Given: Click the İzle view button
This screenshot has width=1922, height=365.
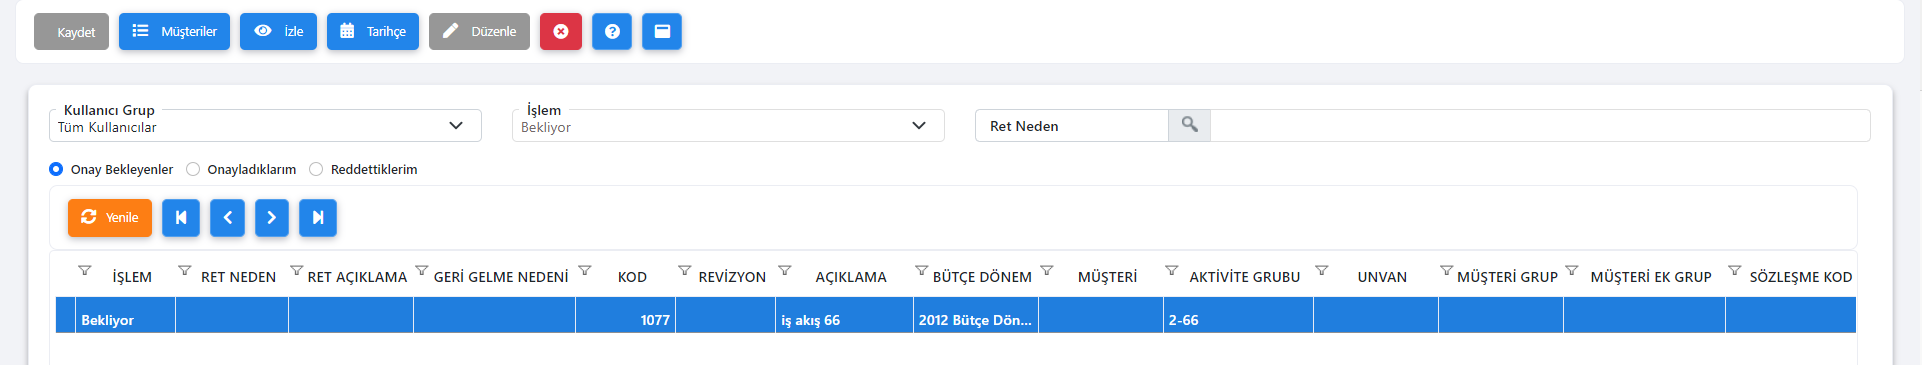Looking at the screenshot, I should [x=279, y=32].
